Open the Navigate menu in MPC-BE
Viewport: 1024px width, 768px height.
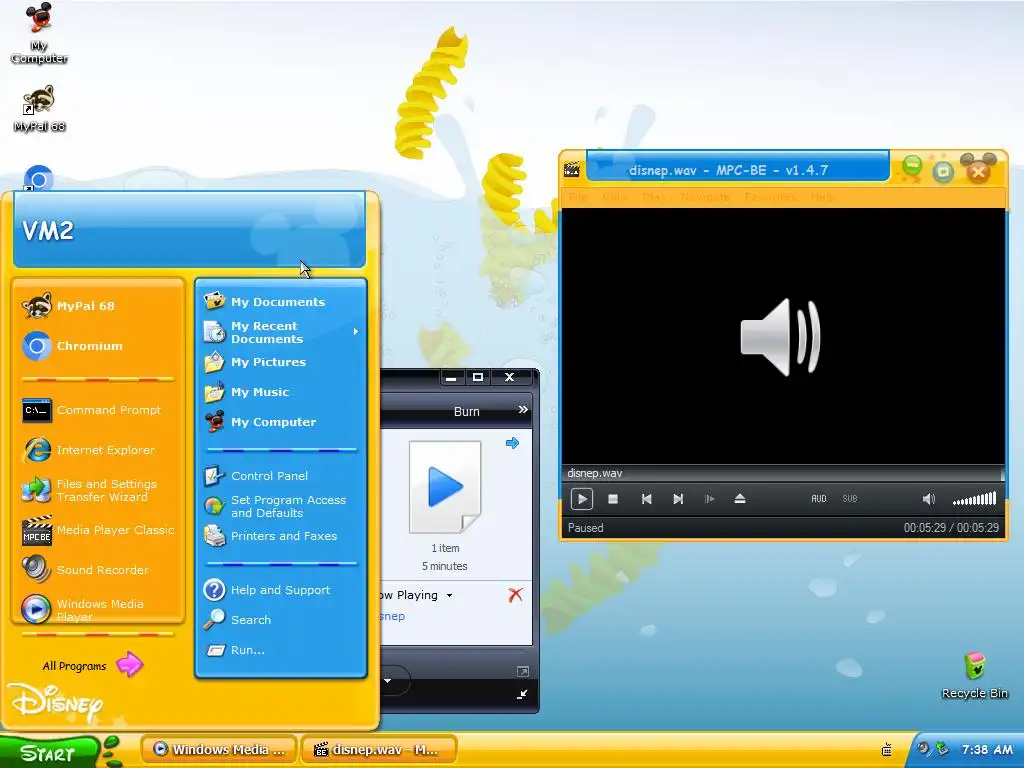click(705, 197)
